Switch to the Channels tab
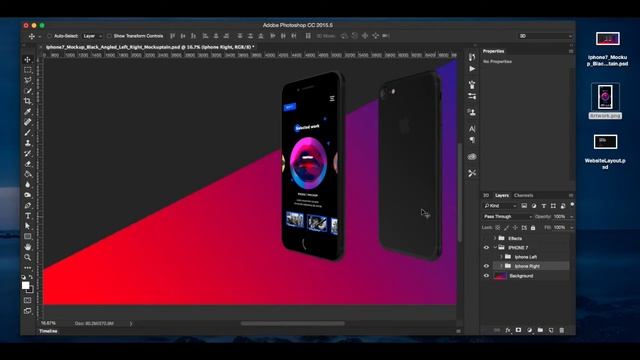This screenshot has width=640, height=360. (x=523, y=196)
